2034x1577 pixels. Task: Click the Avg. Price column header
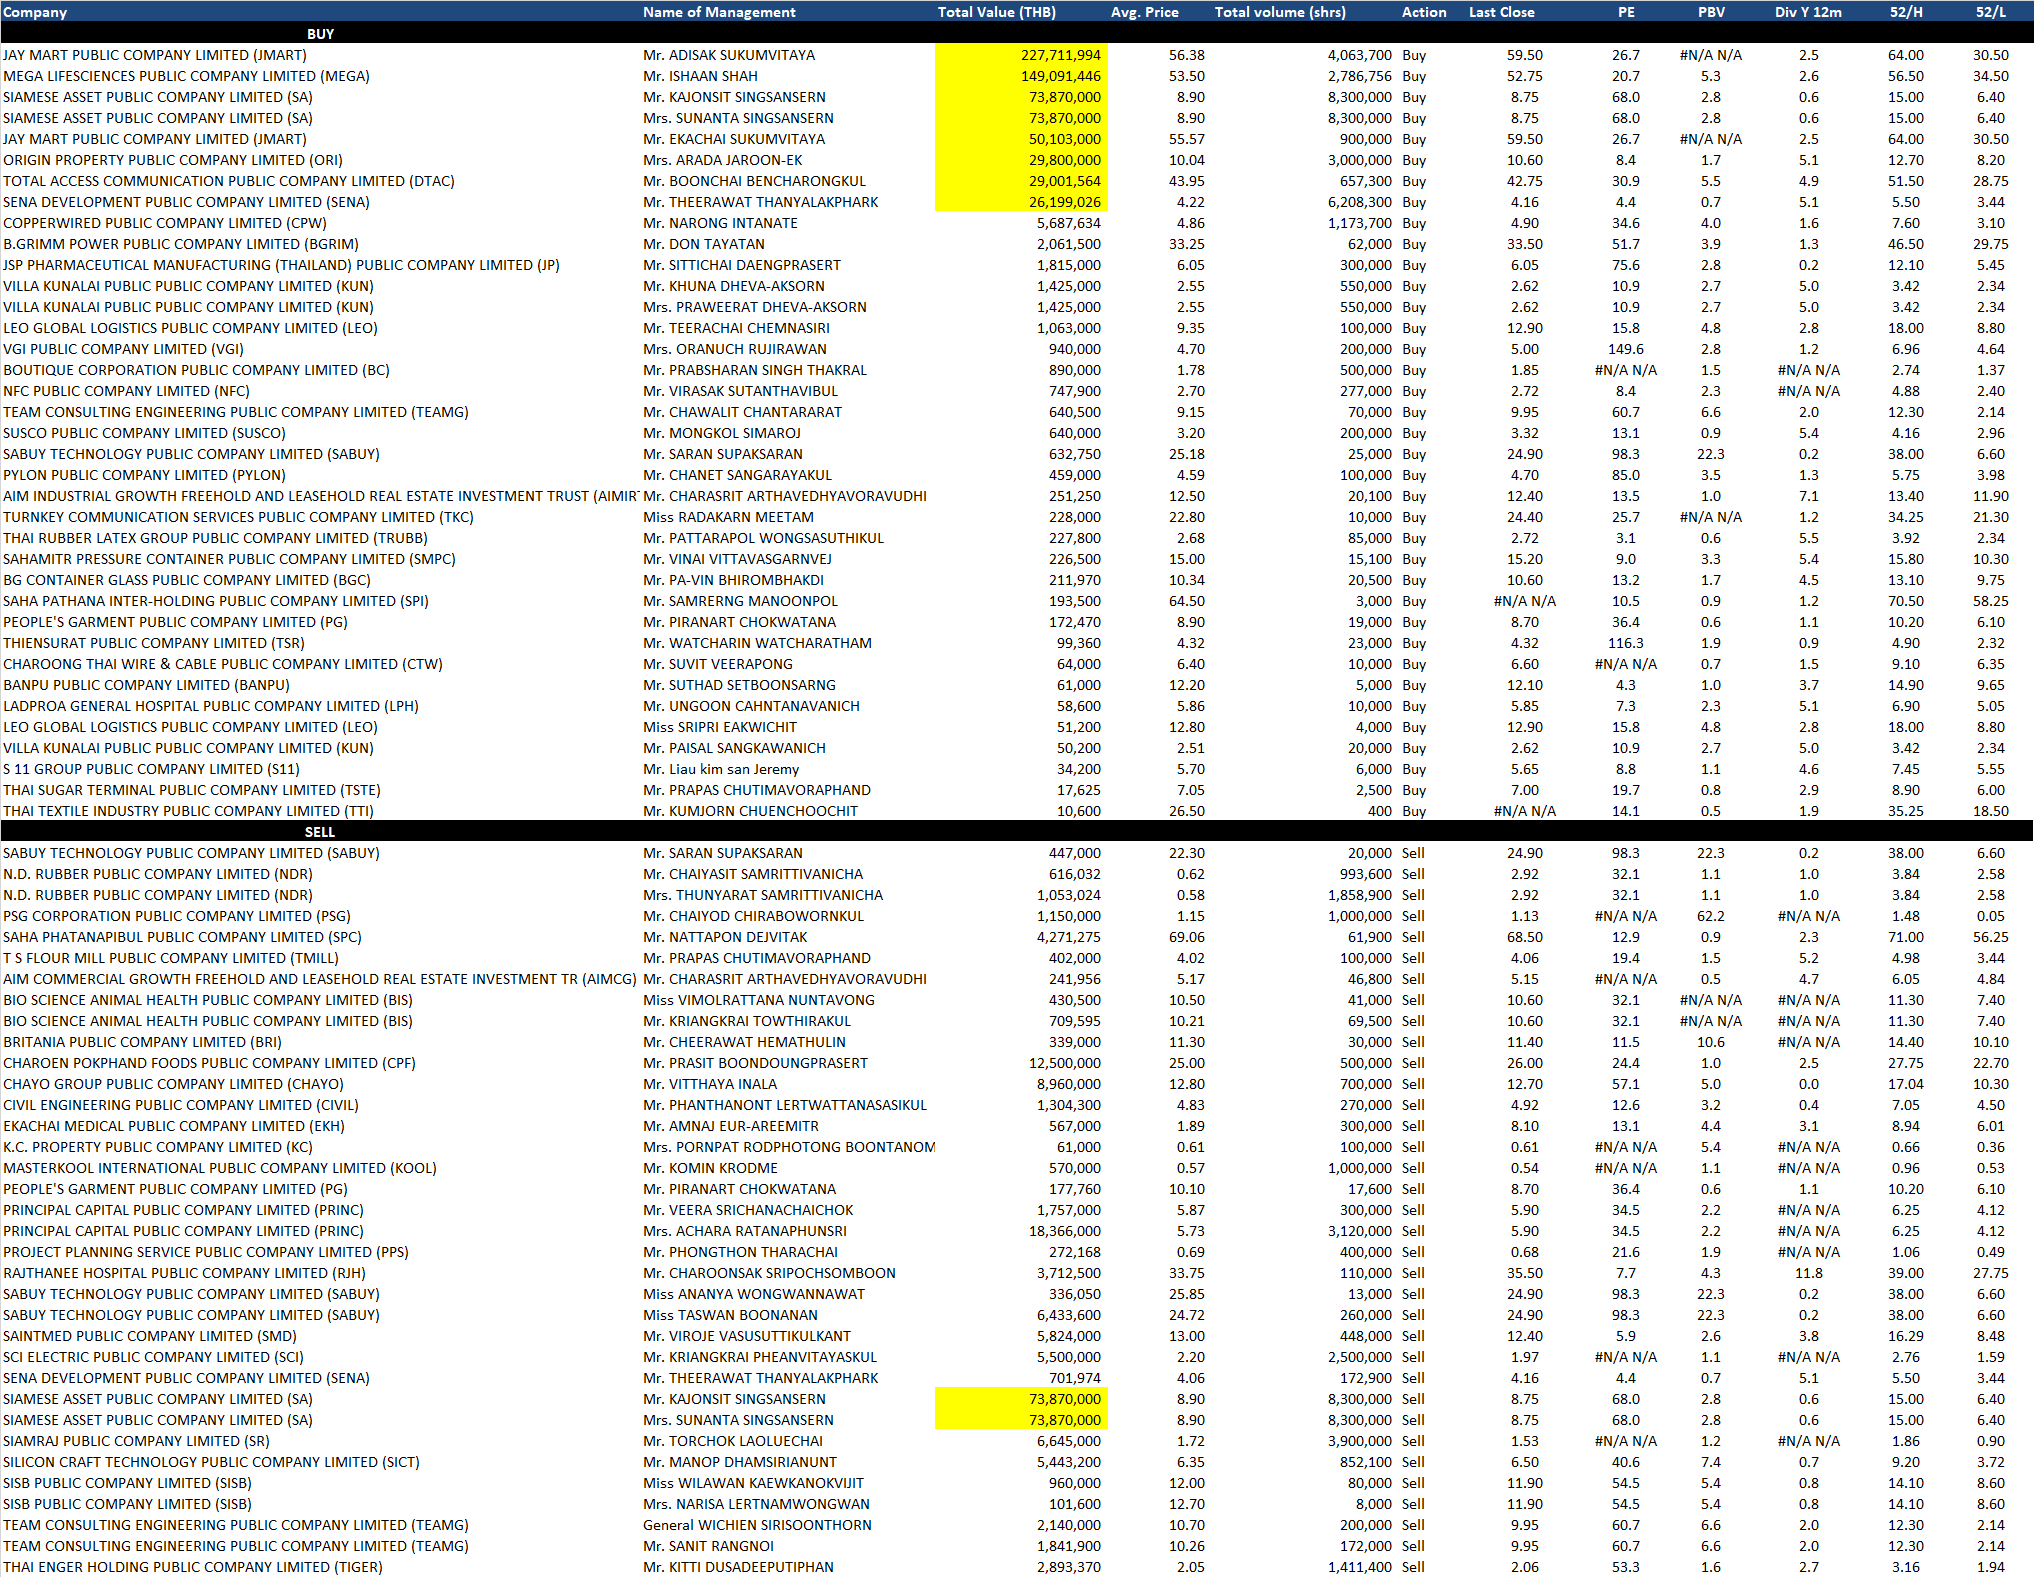(1144, 12)
